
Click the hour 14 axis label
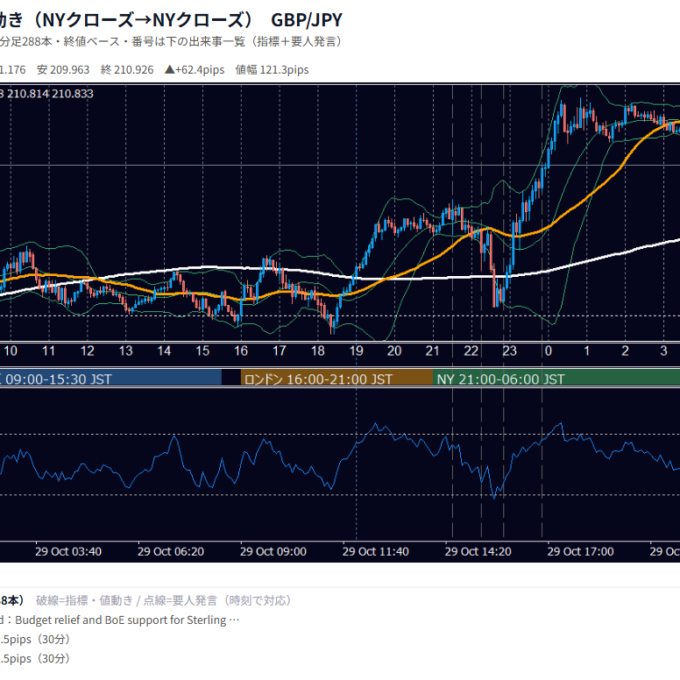click(x=164, y=351)
